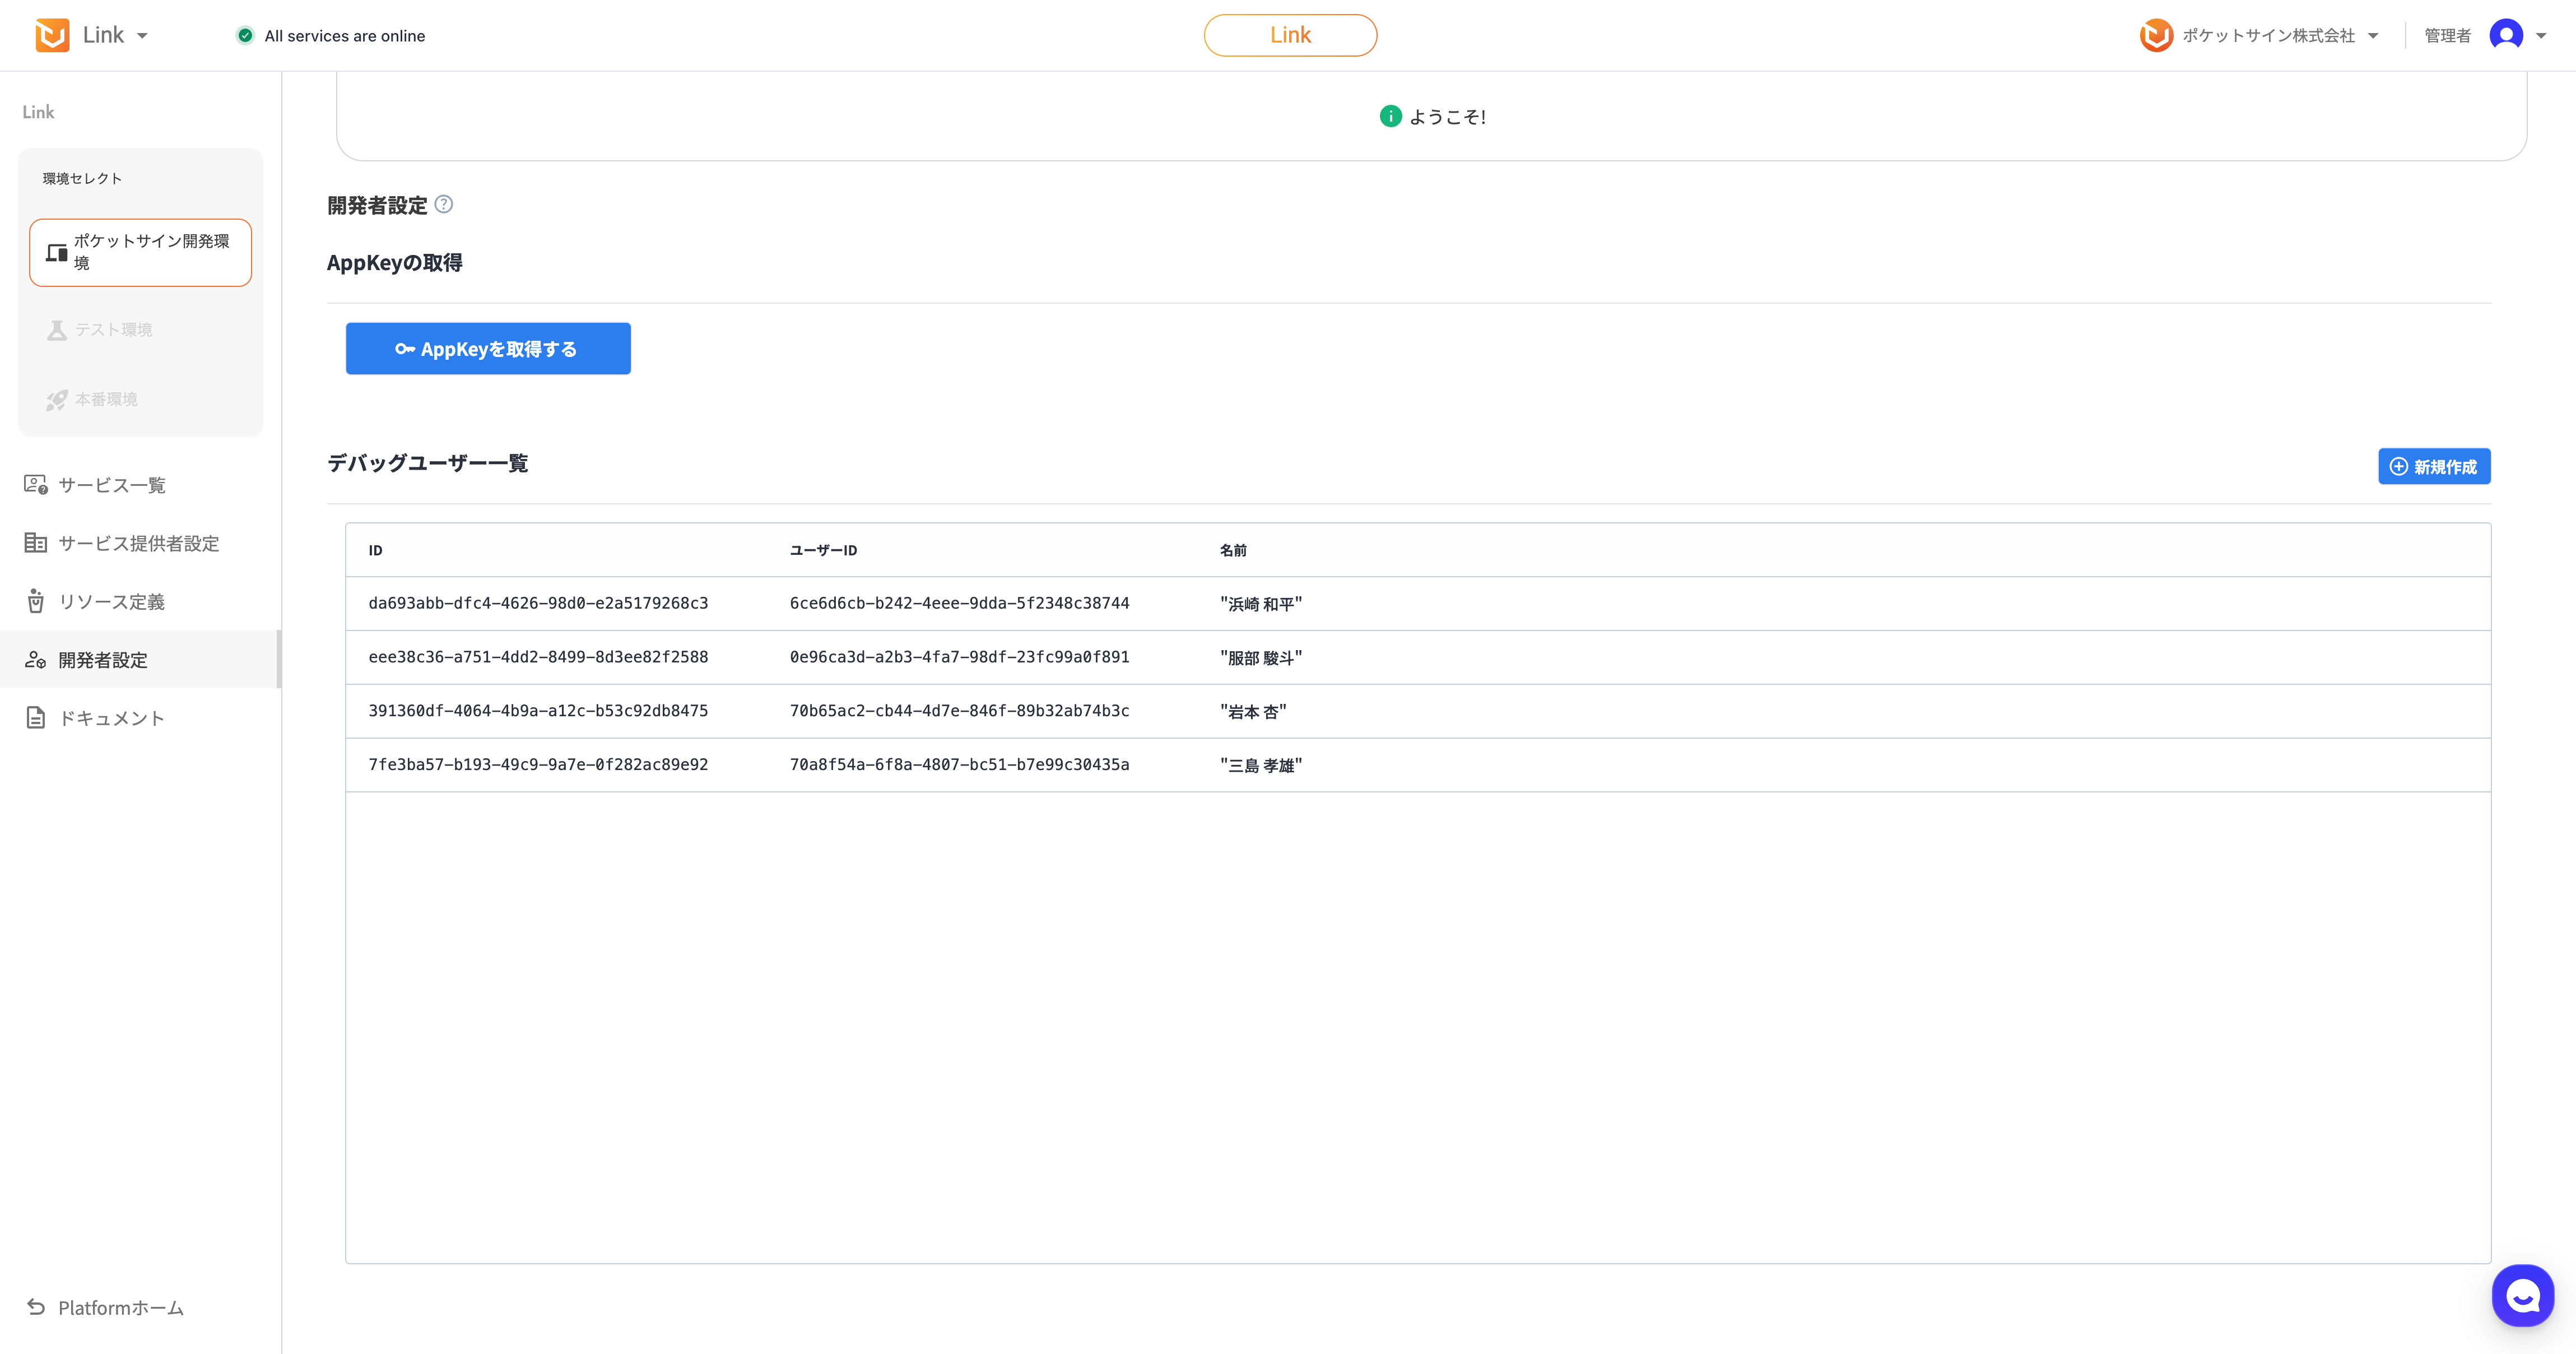Image resolution: width=2576 pixels, height=1354 pixels.
Task: Open the chat support bubble icon
Action: 2522,1296
